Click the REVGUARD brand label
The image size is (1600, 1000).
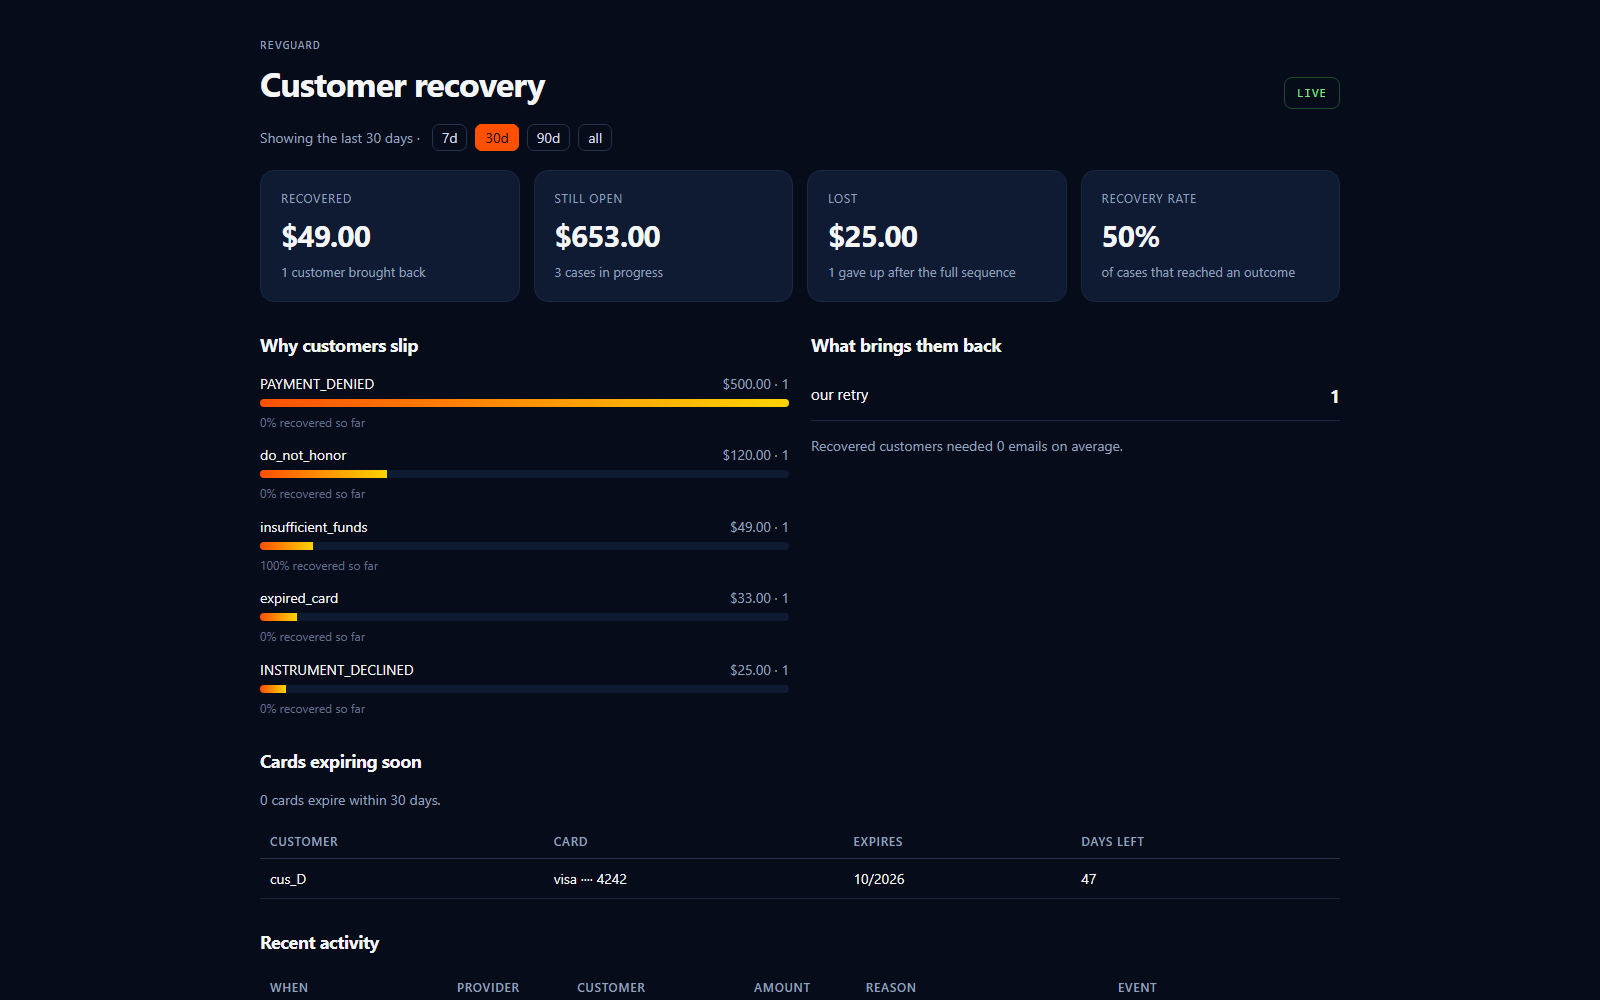[x=290, y=45]
